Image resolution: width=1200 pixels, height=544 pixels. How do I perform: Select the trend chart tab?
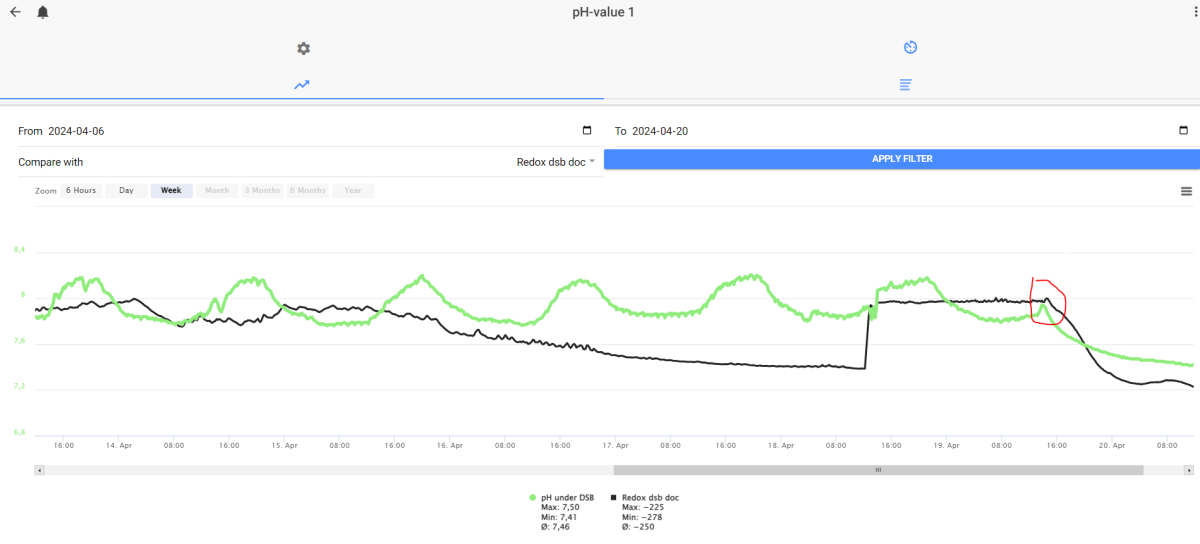(x=302, y=85)
